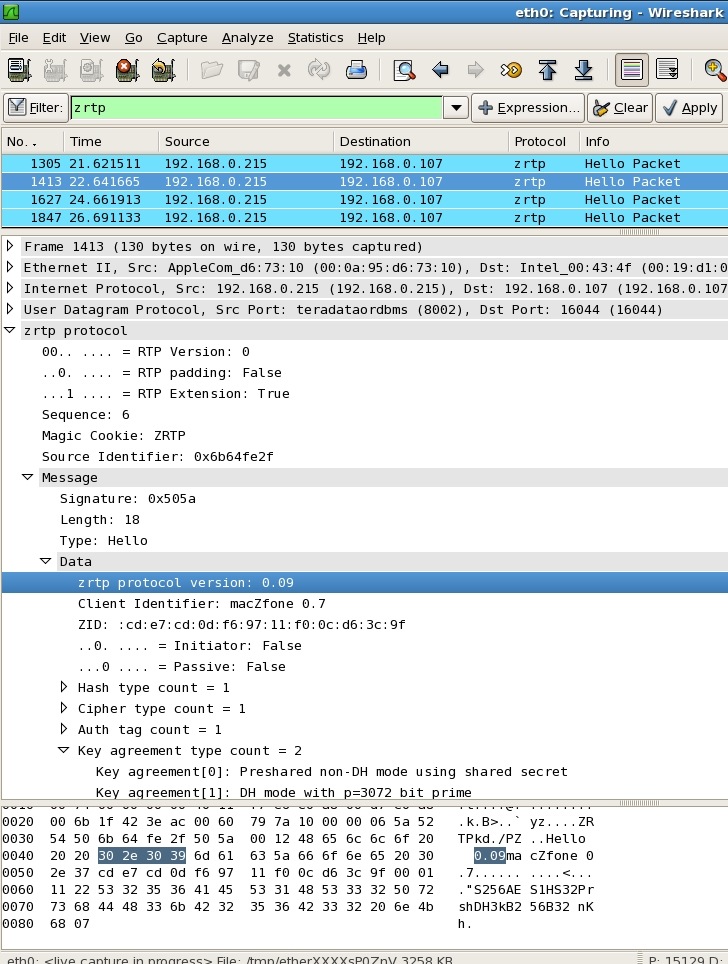Jump to the last packet
This screenshot has width=728, height=964.
point(583,70)
